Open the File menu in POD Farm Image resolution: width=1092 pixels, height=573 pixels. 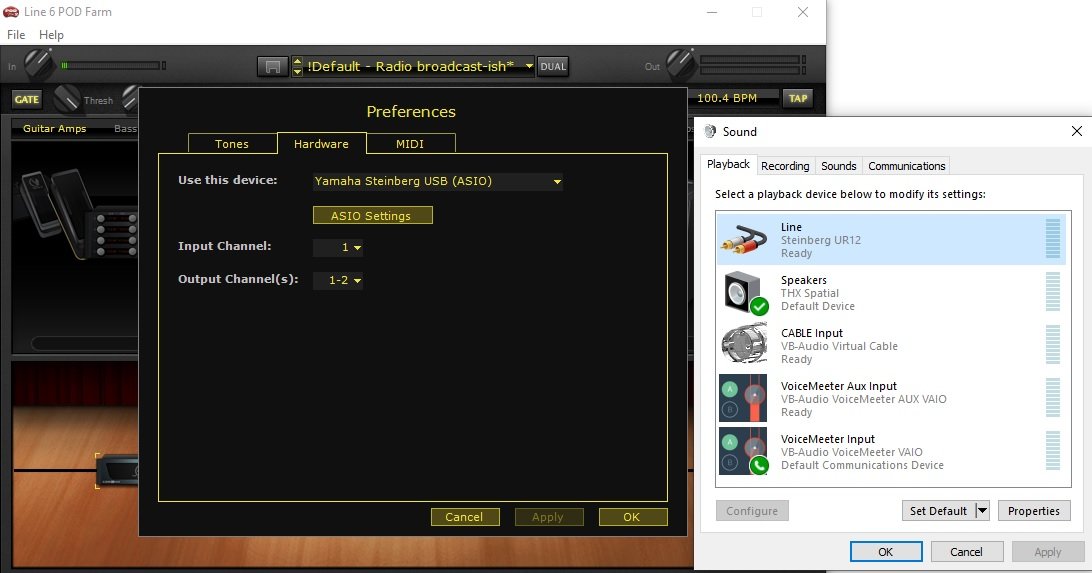click(x=16, y=34)
